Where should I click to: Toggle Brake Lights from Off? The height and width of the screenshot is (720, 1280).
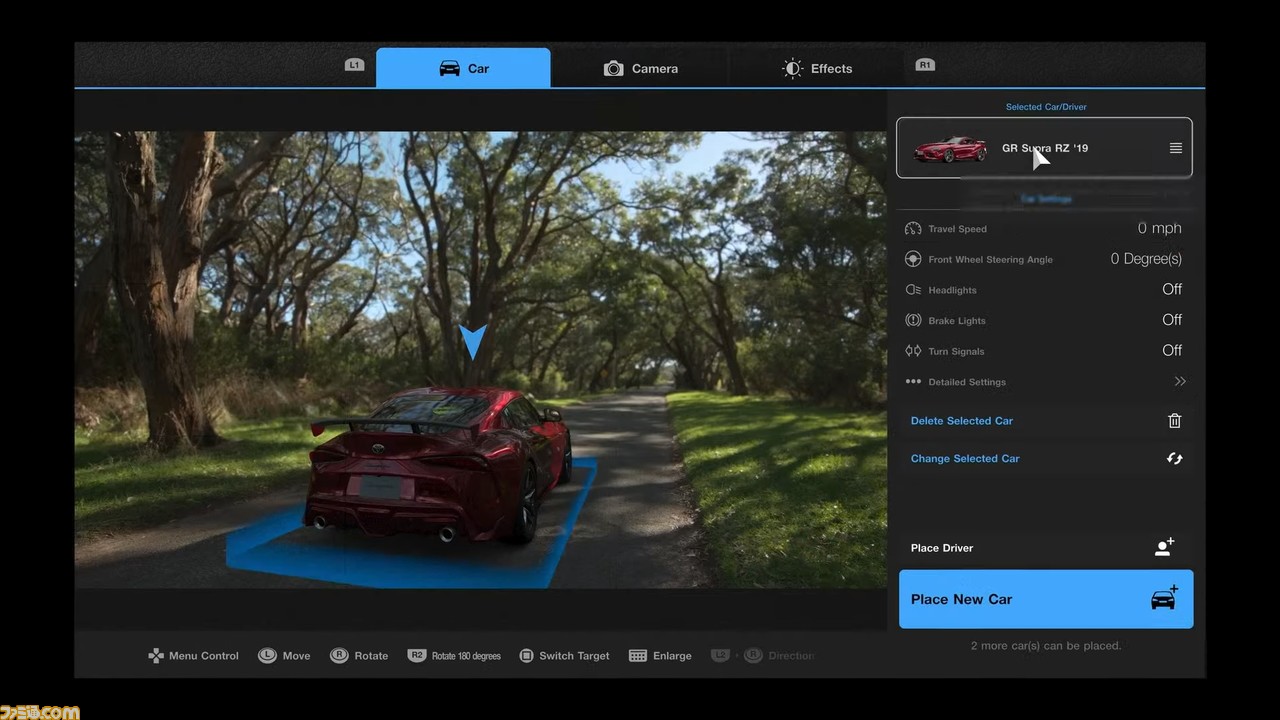click(x=1172, y=320)
